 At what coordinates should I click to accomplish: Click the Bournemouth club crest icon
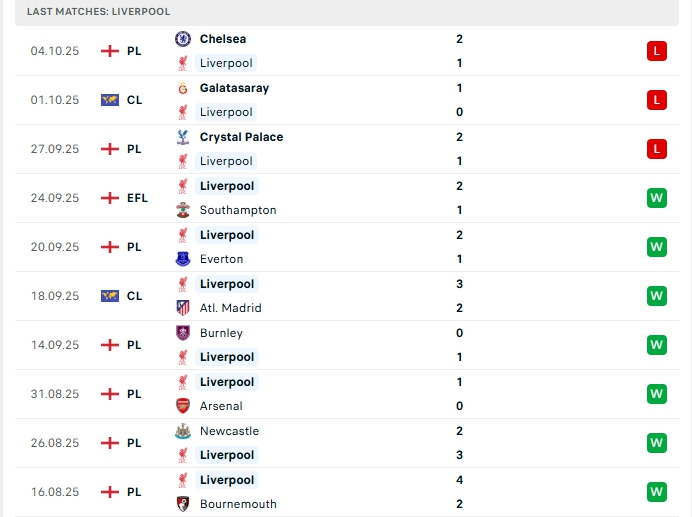pyautogui.click(x=183, y=504)
